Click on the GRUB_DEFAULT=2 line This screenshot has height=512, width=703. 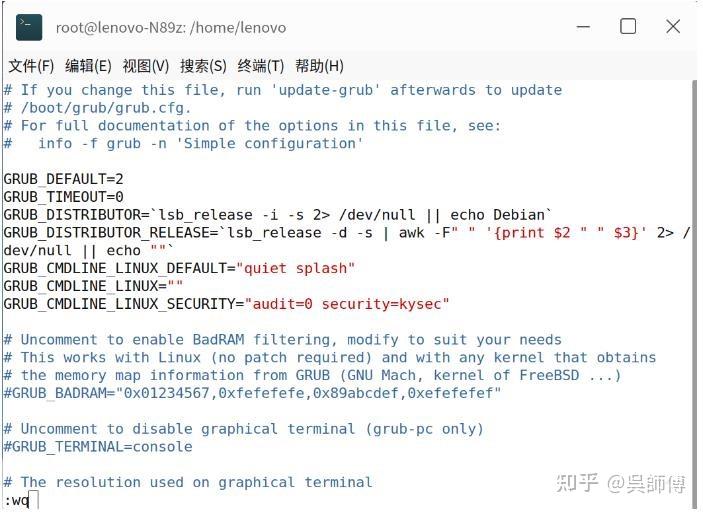[63, 179]
